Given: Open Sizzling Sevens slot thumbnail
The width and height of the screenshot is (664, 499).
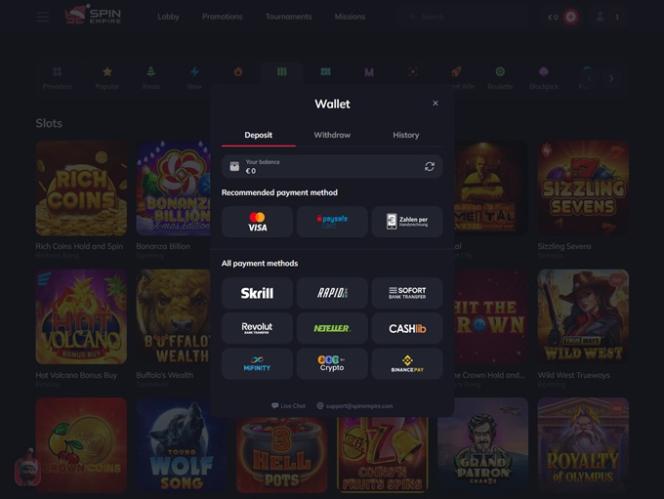Looking at the screenshot, I should pyautogui.click(x=583, y=189).
